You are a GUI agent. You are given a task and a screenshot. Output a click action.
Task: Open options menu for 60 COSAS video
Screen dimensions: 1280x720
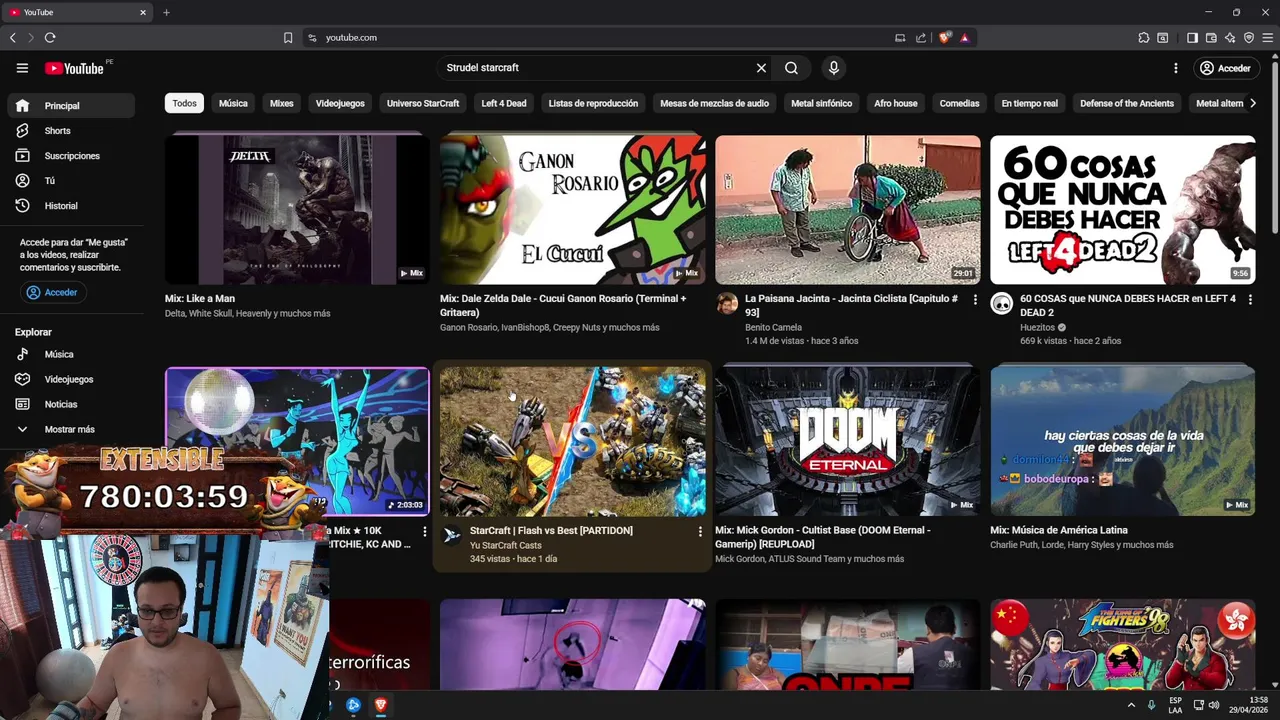[1250, 300]
